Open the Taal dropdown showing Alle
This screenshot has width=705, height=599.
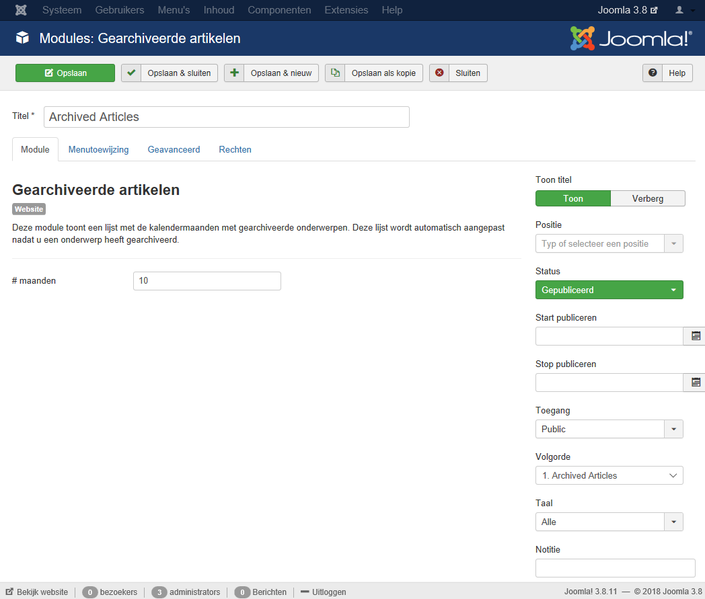point(609,522)
